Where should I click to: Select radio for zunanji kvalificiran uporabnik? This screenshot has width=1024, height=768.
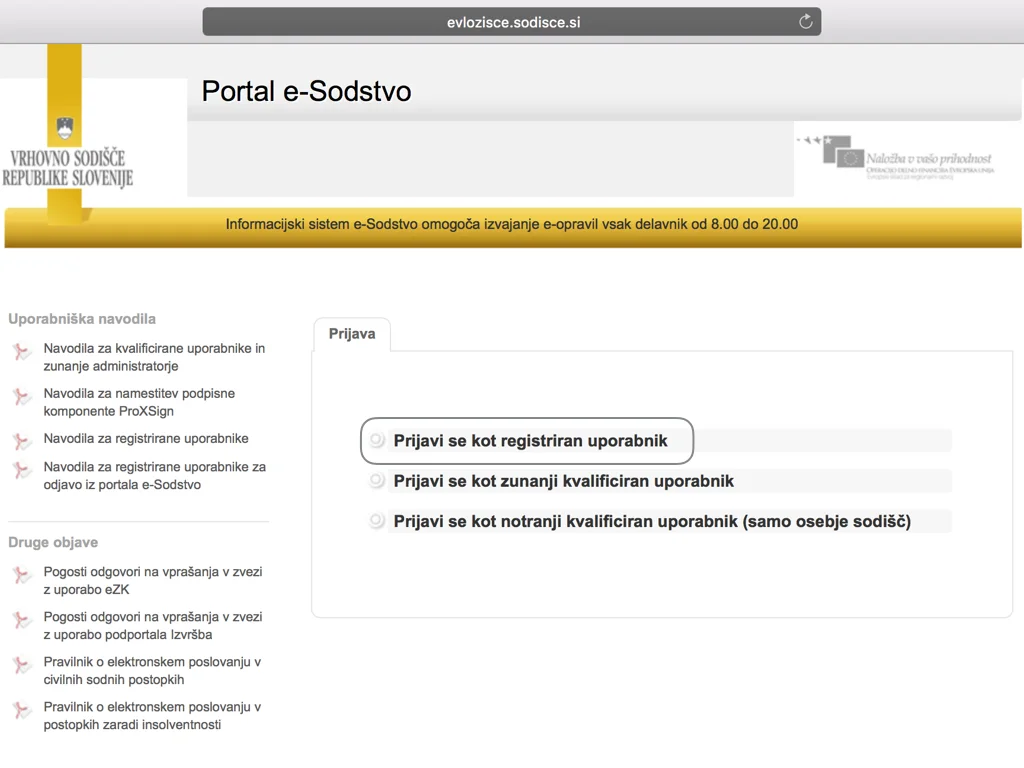[376, 481]
